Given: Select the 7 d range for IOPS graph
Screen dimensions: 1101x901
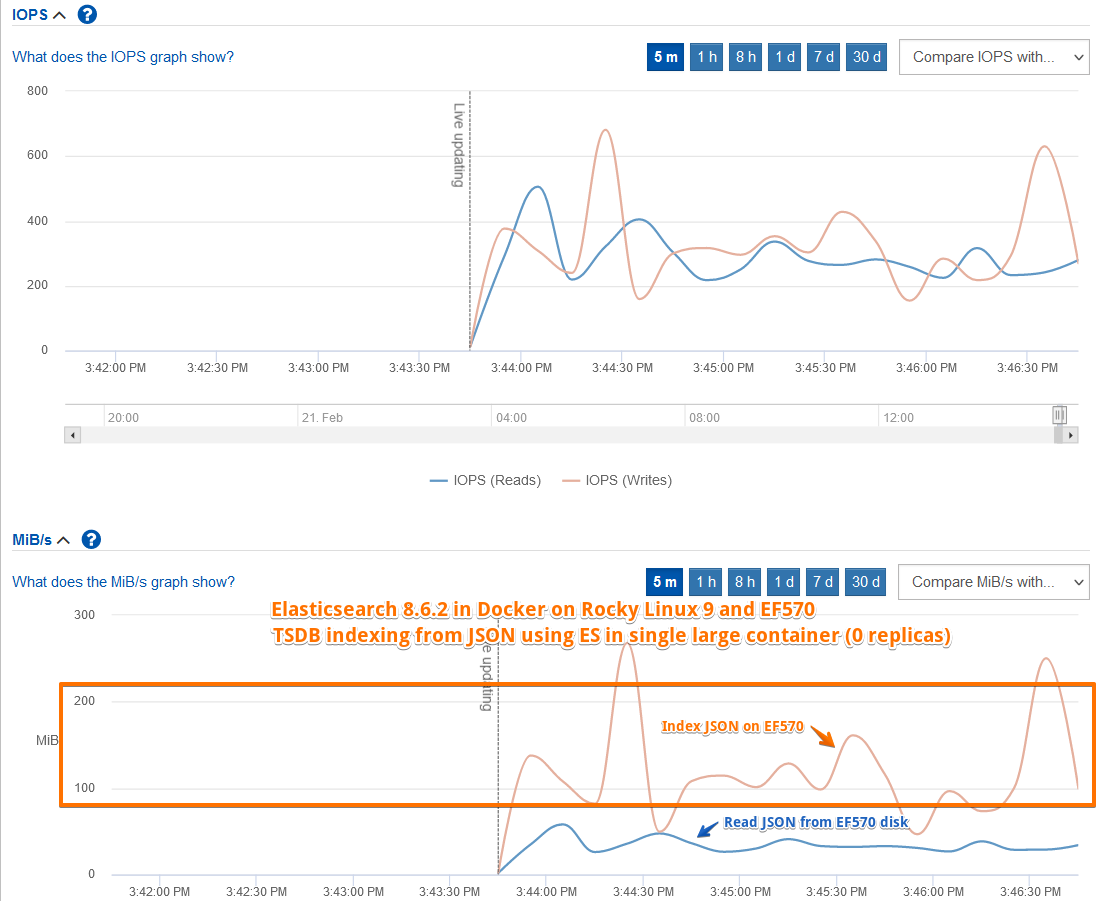Looking at the screenshot, I should 823,57.
